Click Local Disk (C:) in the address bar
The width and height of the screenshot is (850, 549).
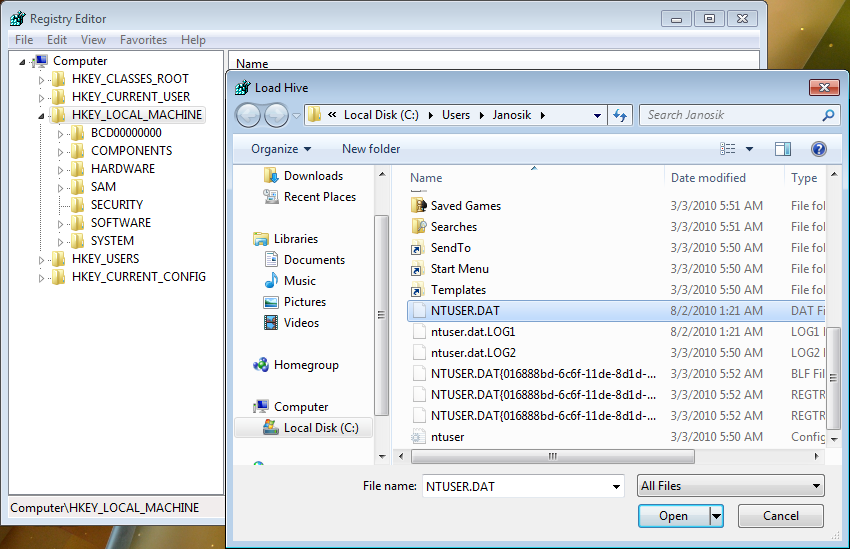(x=381, y=115)
